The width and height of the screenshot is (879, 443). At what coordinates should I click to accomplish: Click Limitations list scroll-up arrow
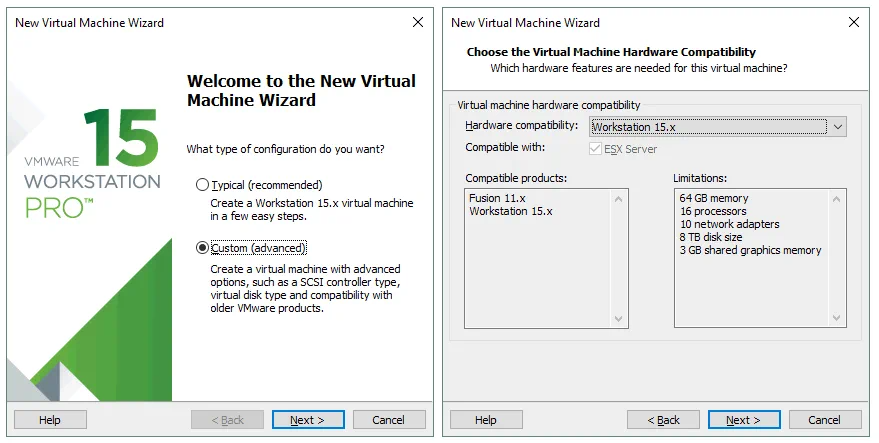click(838, 199)
